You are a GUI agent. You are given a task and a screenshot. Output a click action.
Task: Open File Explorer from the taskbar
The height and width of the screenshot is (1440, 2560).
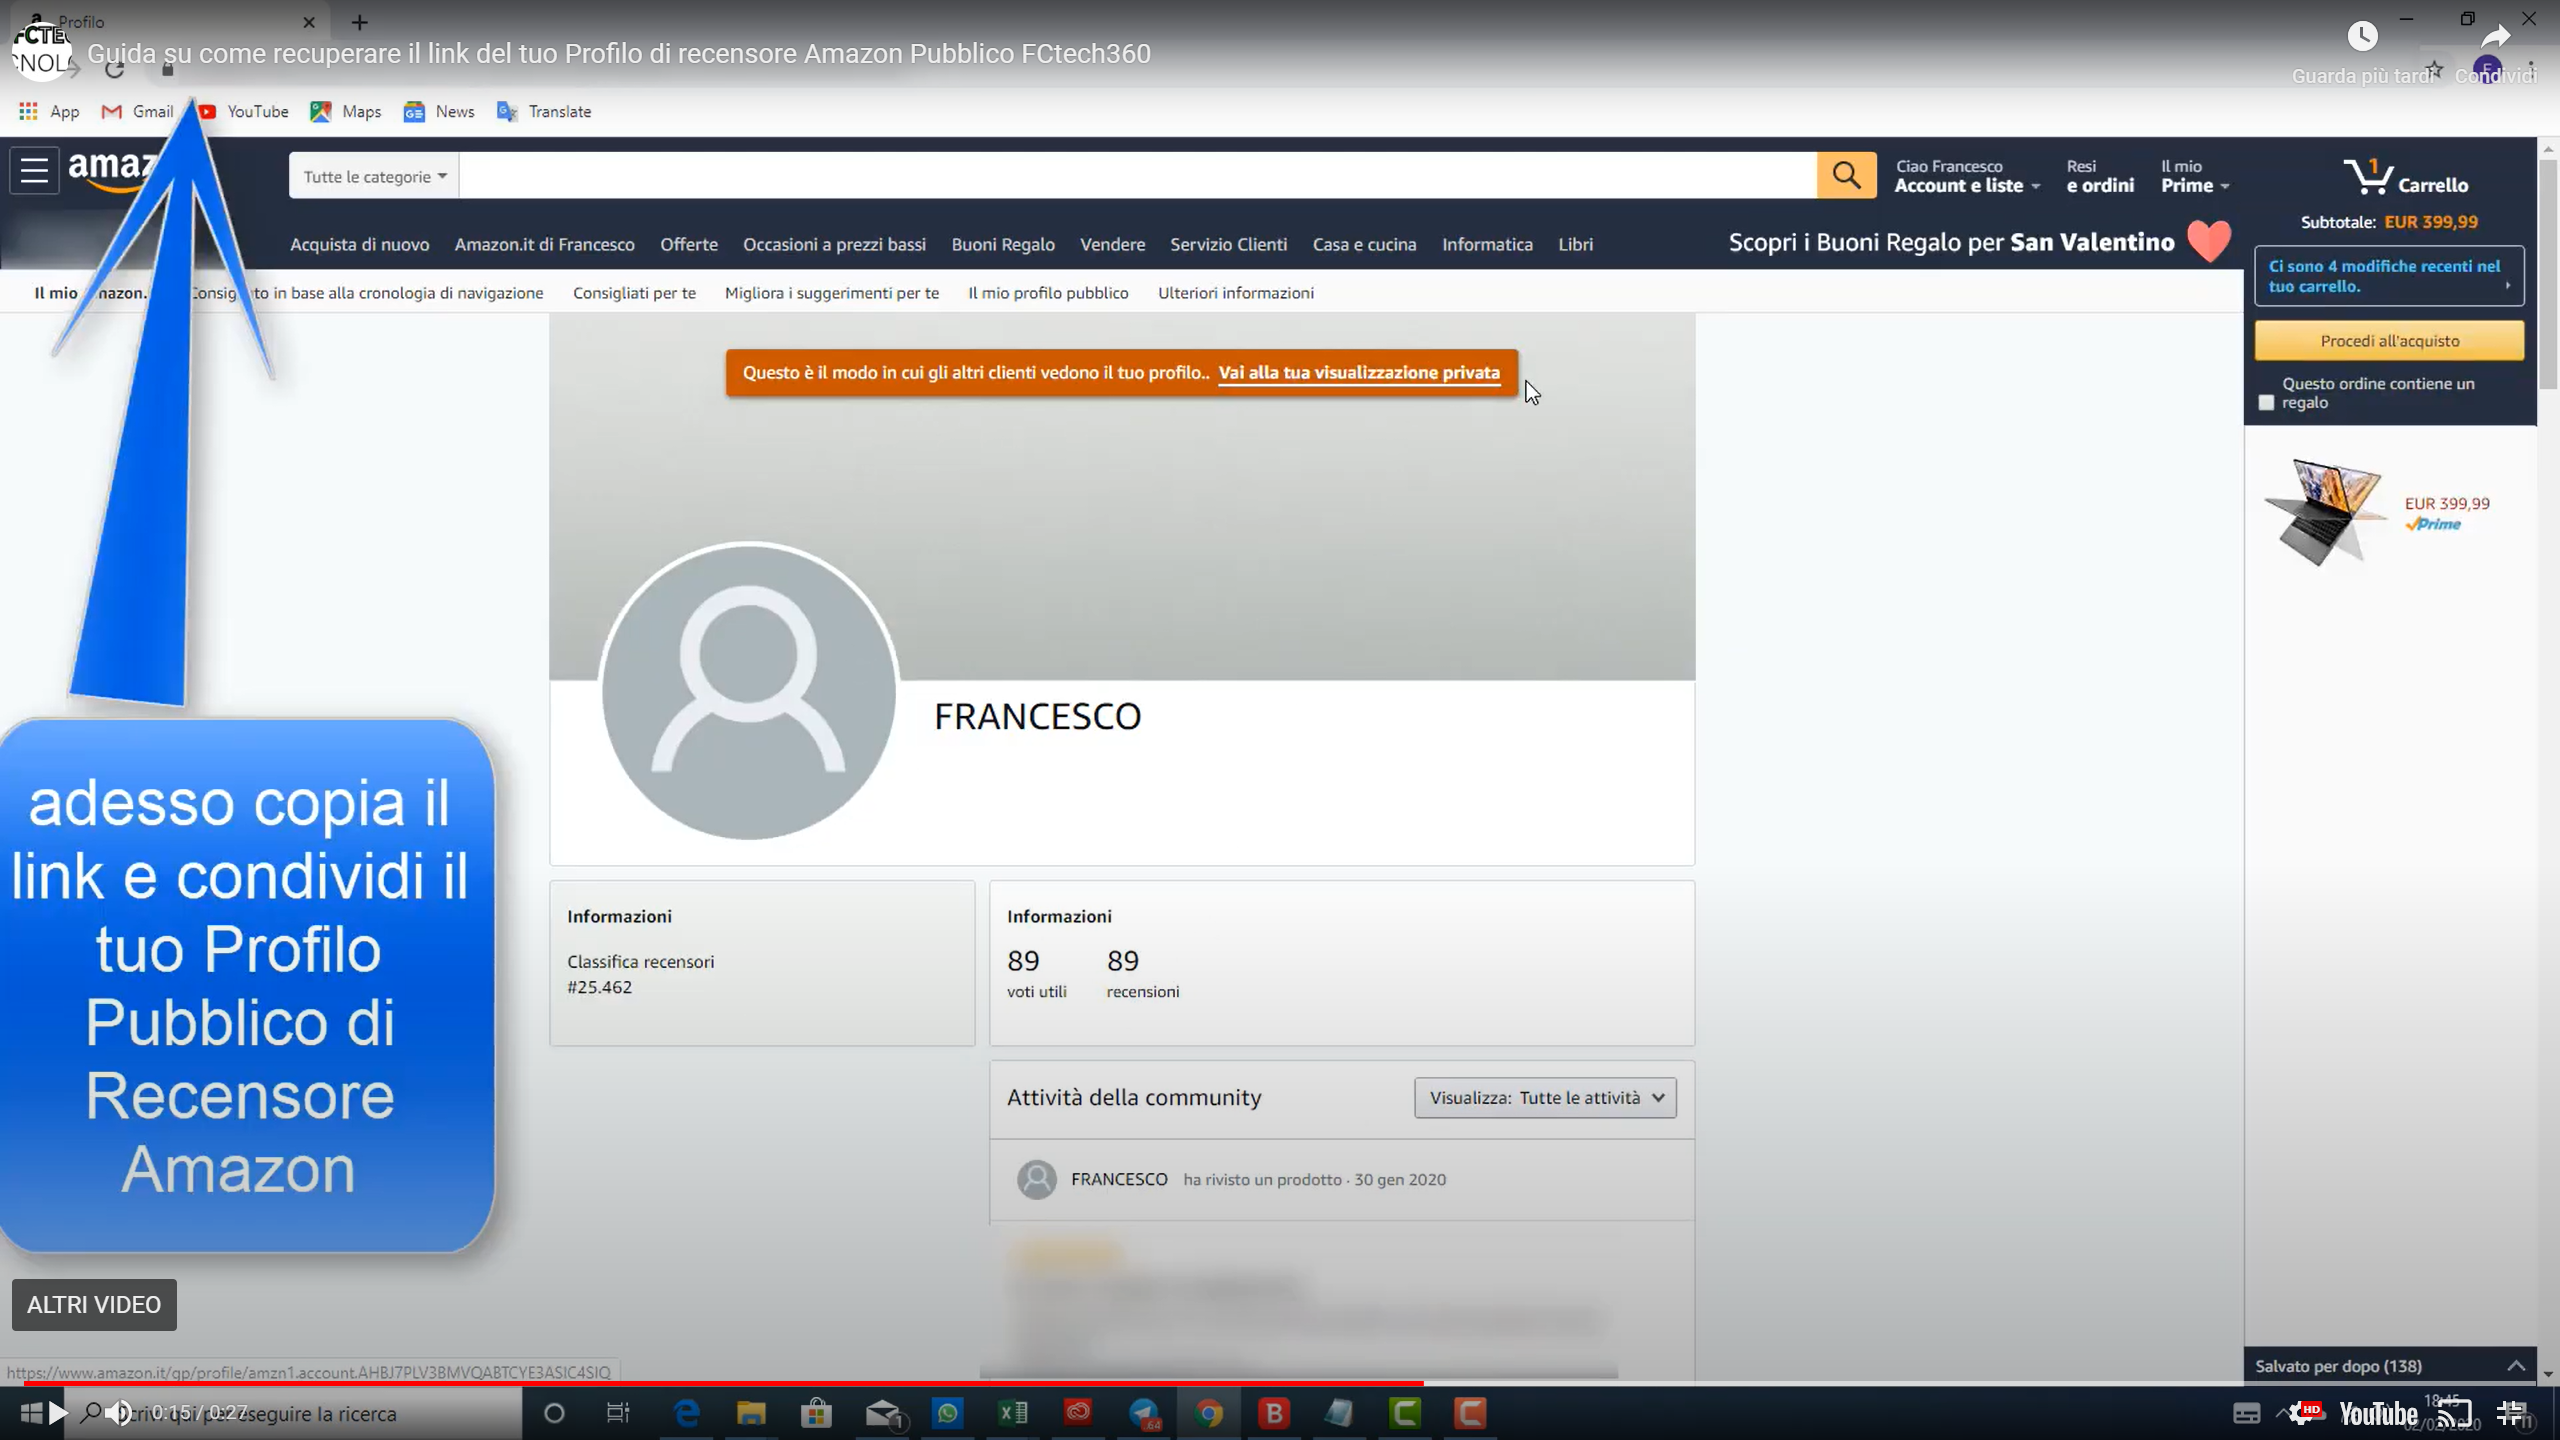tap(751, 1413)
